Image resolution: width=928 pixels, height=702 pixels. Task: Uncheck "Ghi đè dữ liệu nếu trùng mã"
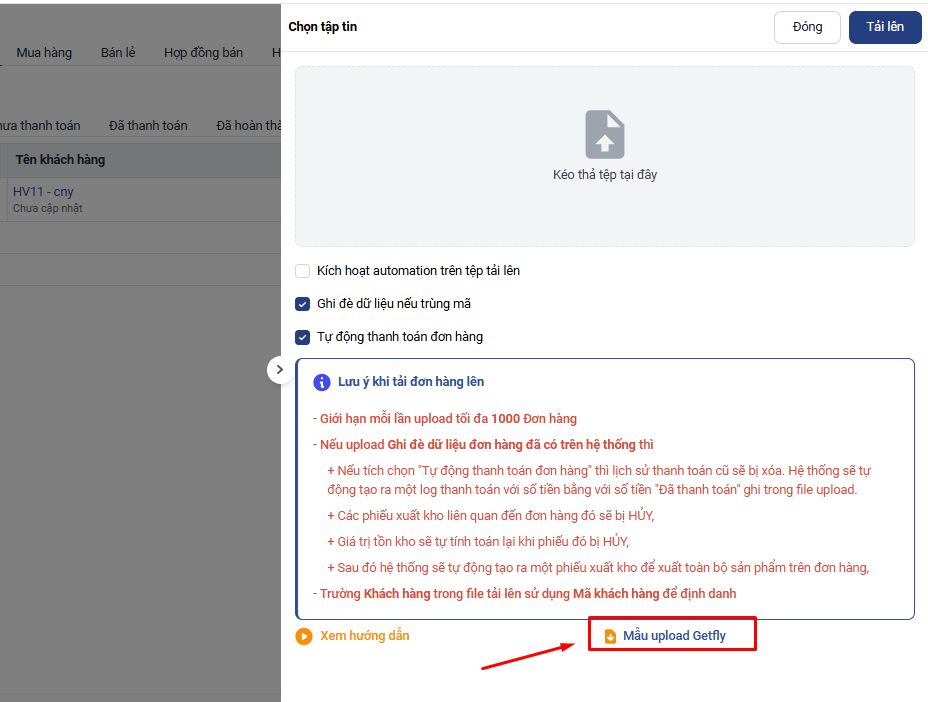303,304
